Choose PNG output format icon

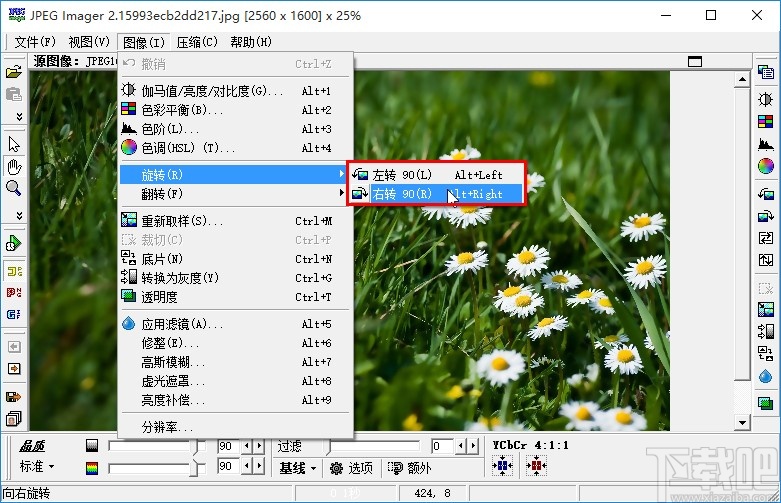pyautogui.click(x=14, y=292)
